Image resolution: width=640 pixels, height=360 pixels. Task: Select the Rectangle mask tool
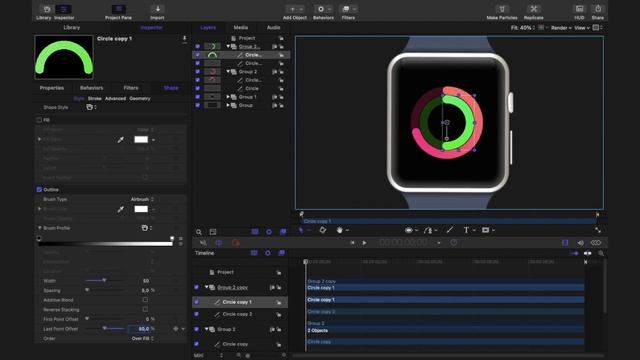pos(485,230)
